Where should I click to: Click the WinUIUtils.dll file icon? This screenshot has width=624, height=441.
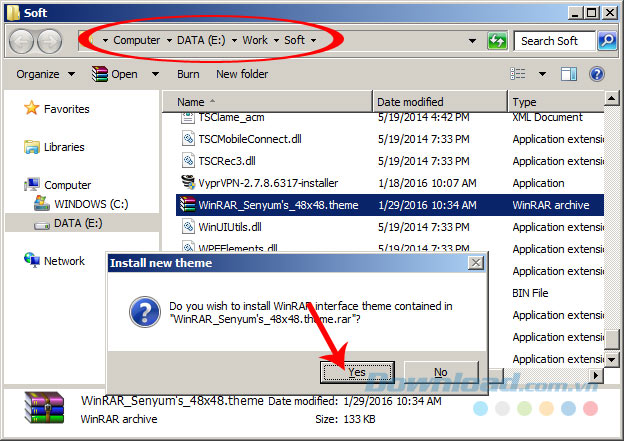188,227
